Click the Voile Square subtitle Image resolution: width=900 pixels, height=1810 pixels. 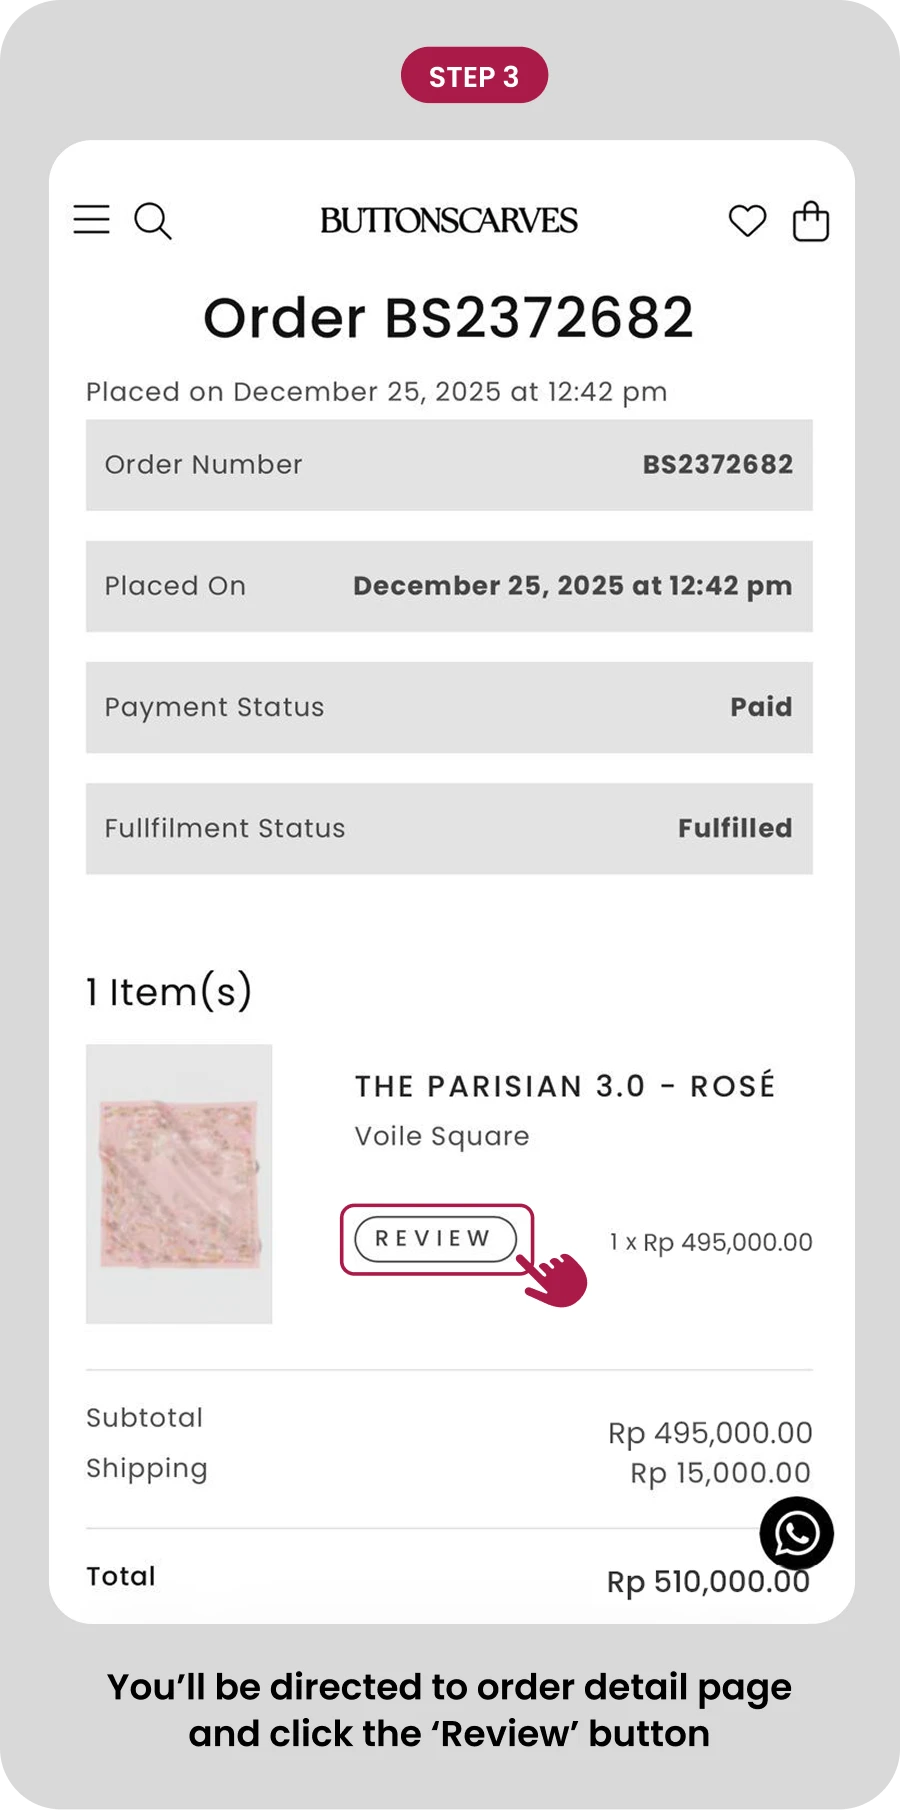pyautogui.click(x=442, y=1137)
